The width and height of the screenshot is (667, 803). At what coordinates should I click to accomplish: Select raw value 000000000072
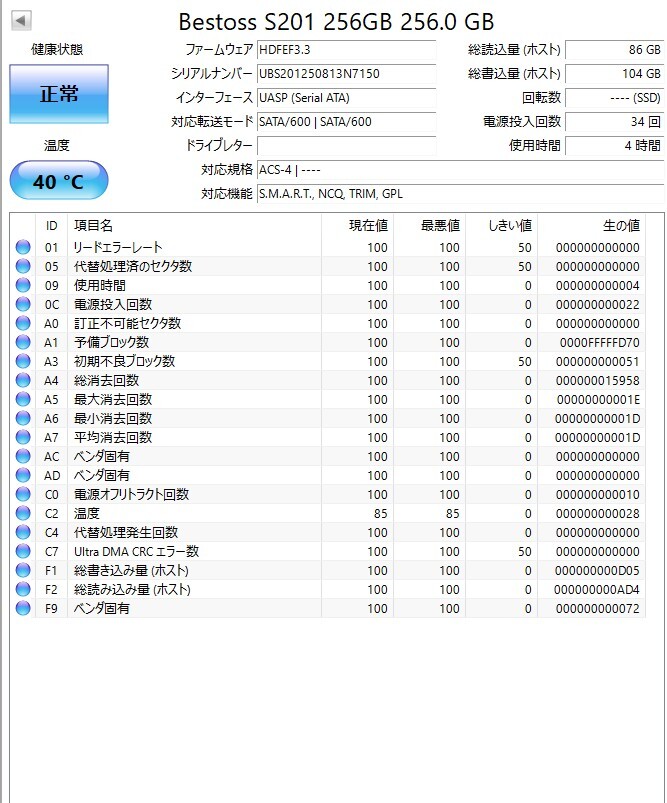[598, 608]
